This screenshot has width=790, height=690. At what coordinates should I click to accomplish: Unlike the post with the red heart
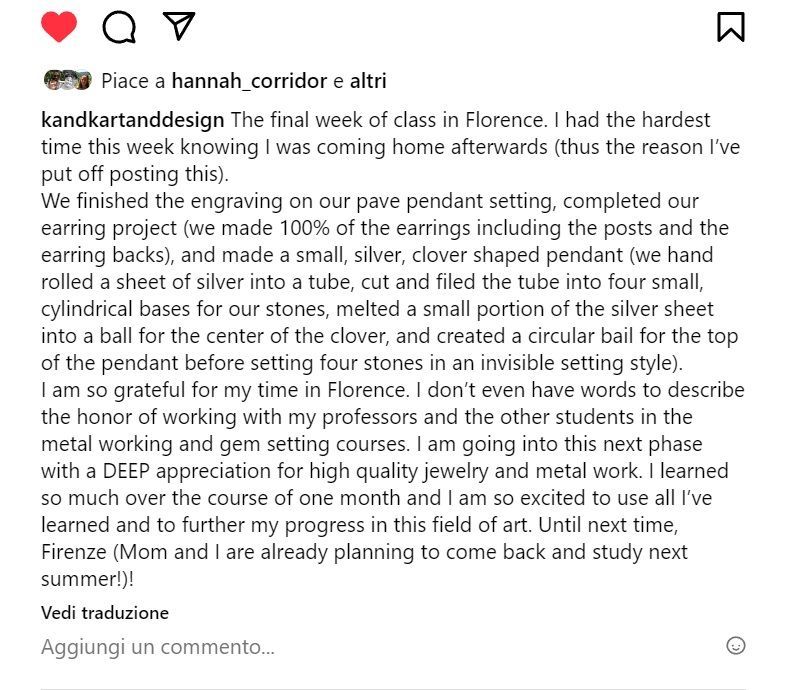click(59, 27)
